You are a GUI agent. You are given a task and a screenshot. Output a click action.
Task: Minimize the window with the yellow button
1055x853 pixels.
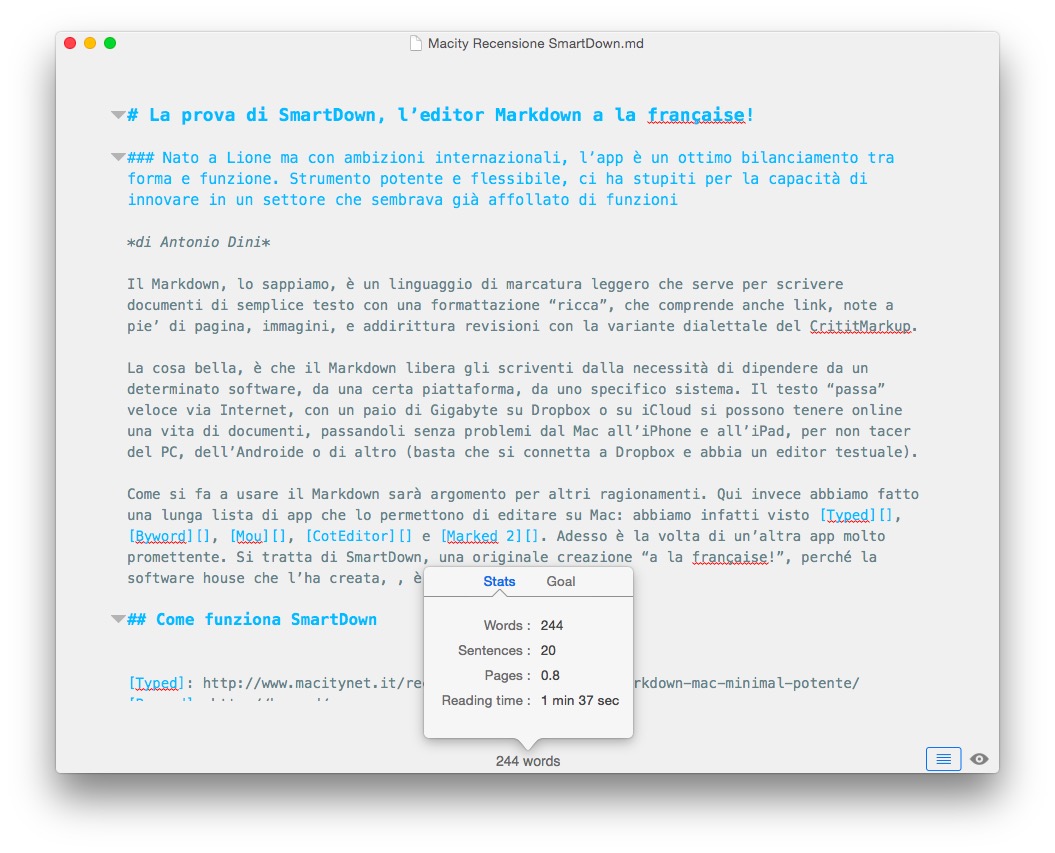[90, 43]
